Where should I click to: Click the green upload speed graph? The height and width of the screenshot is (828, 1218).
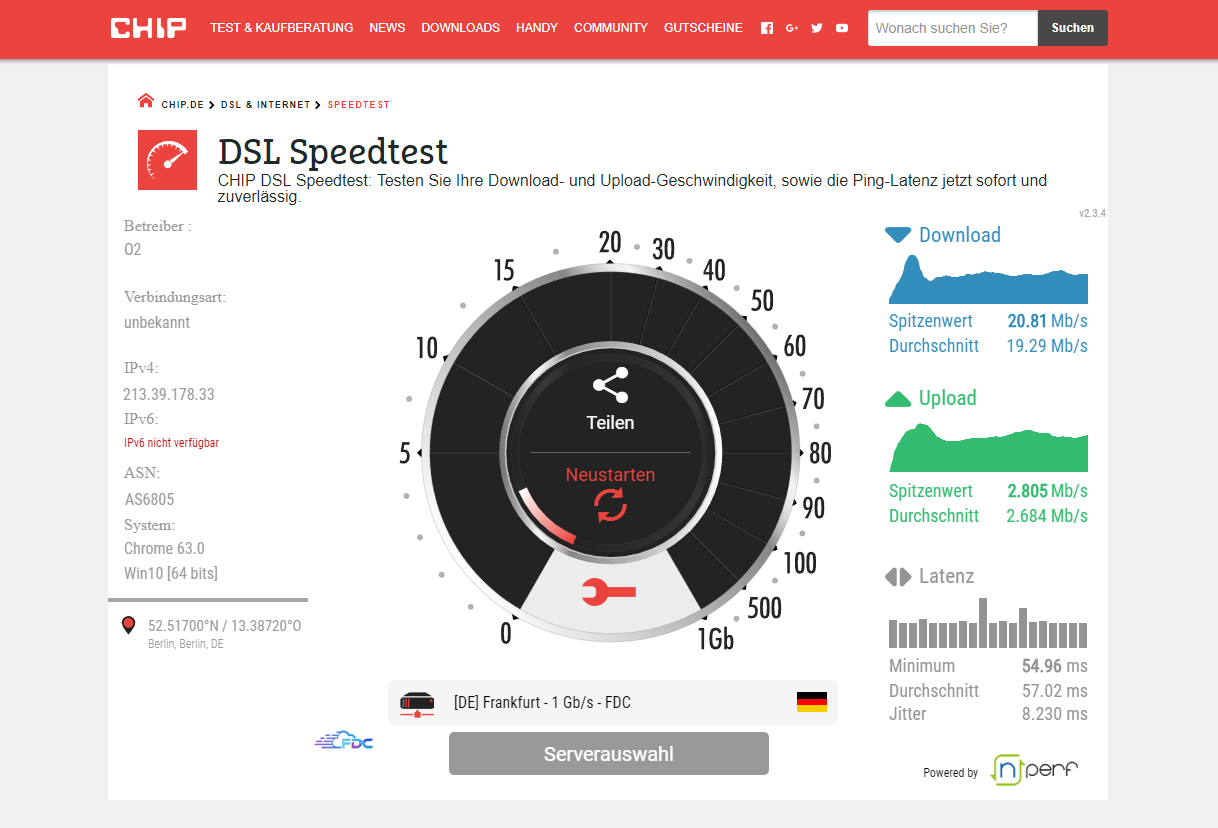pos(988,447)
